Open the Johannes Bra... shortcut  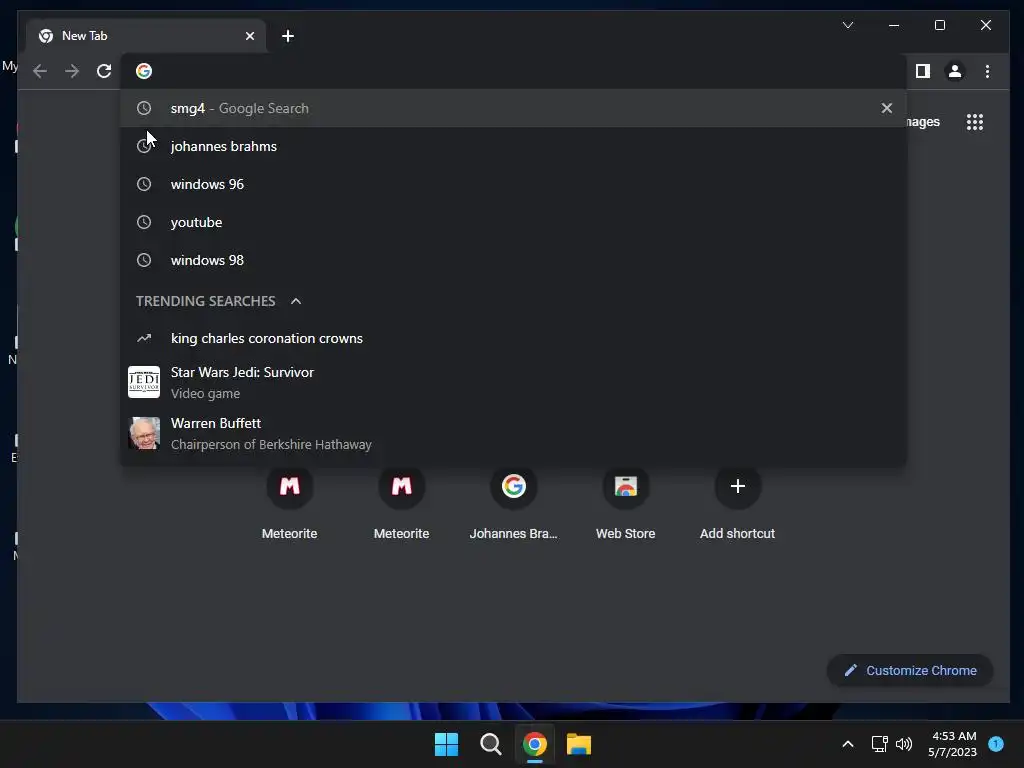pyautogui.click(x=513, y=504)
